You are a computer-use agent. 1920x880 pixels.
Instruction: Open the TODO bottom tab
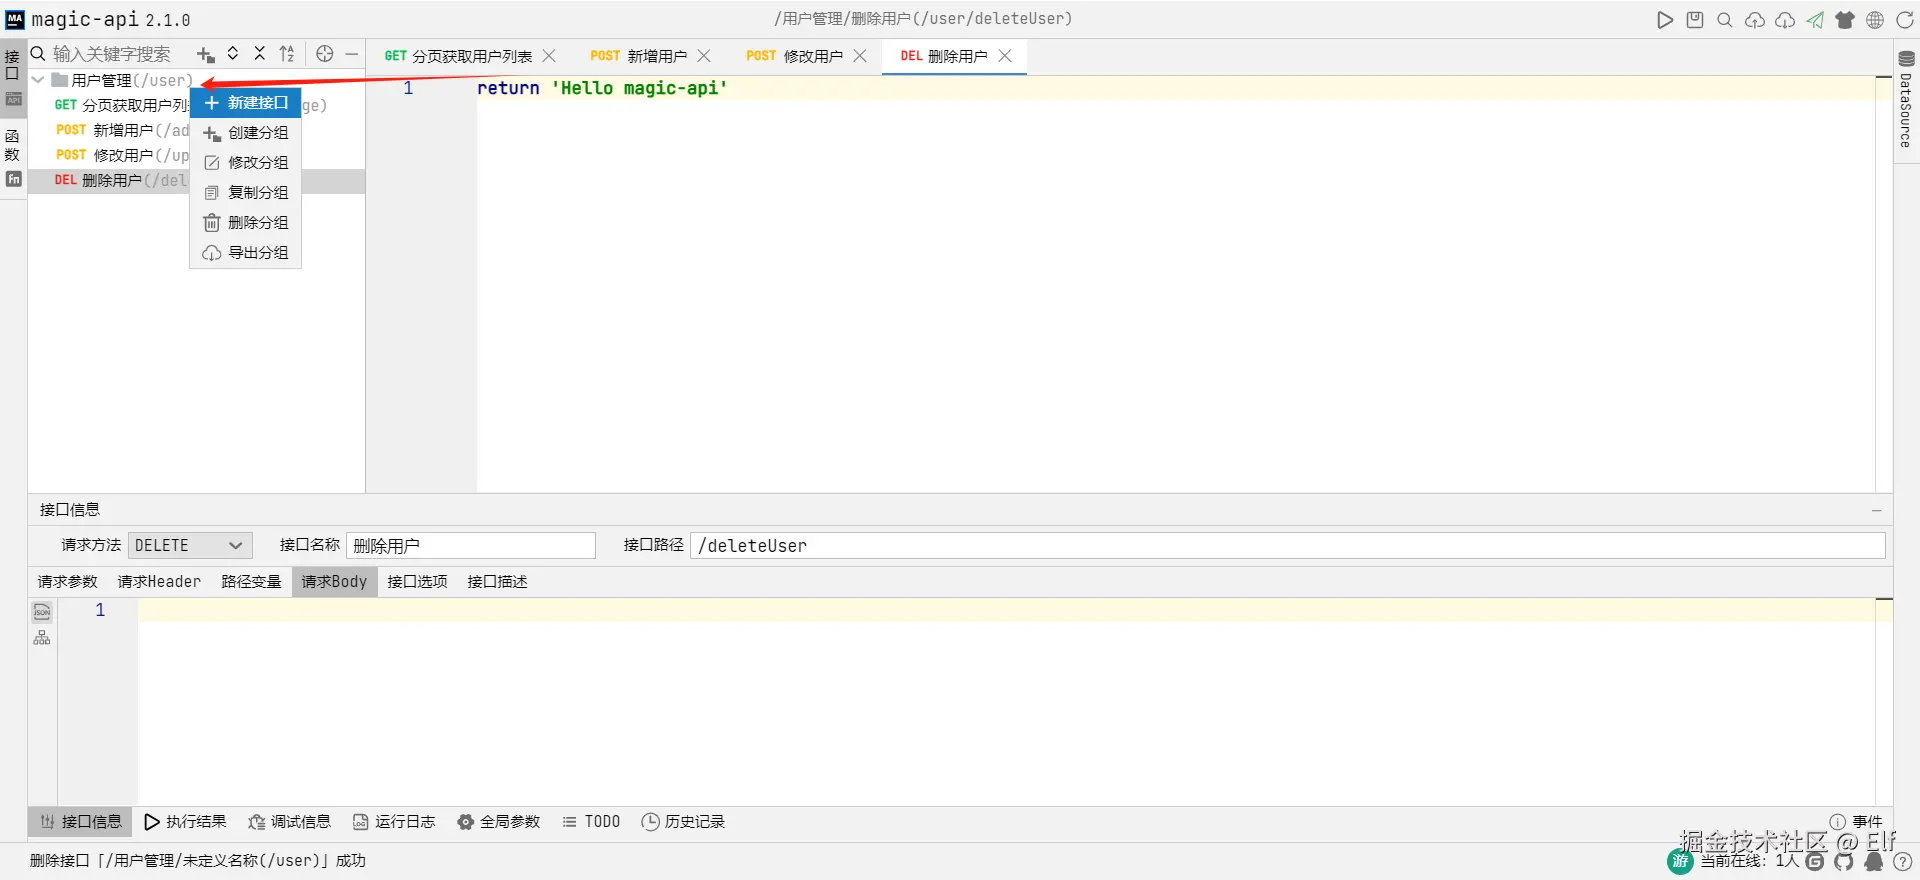point(591,822)
